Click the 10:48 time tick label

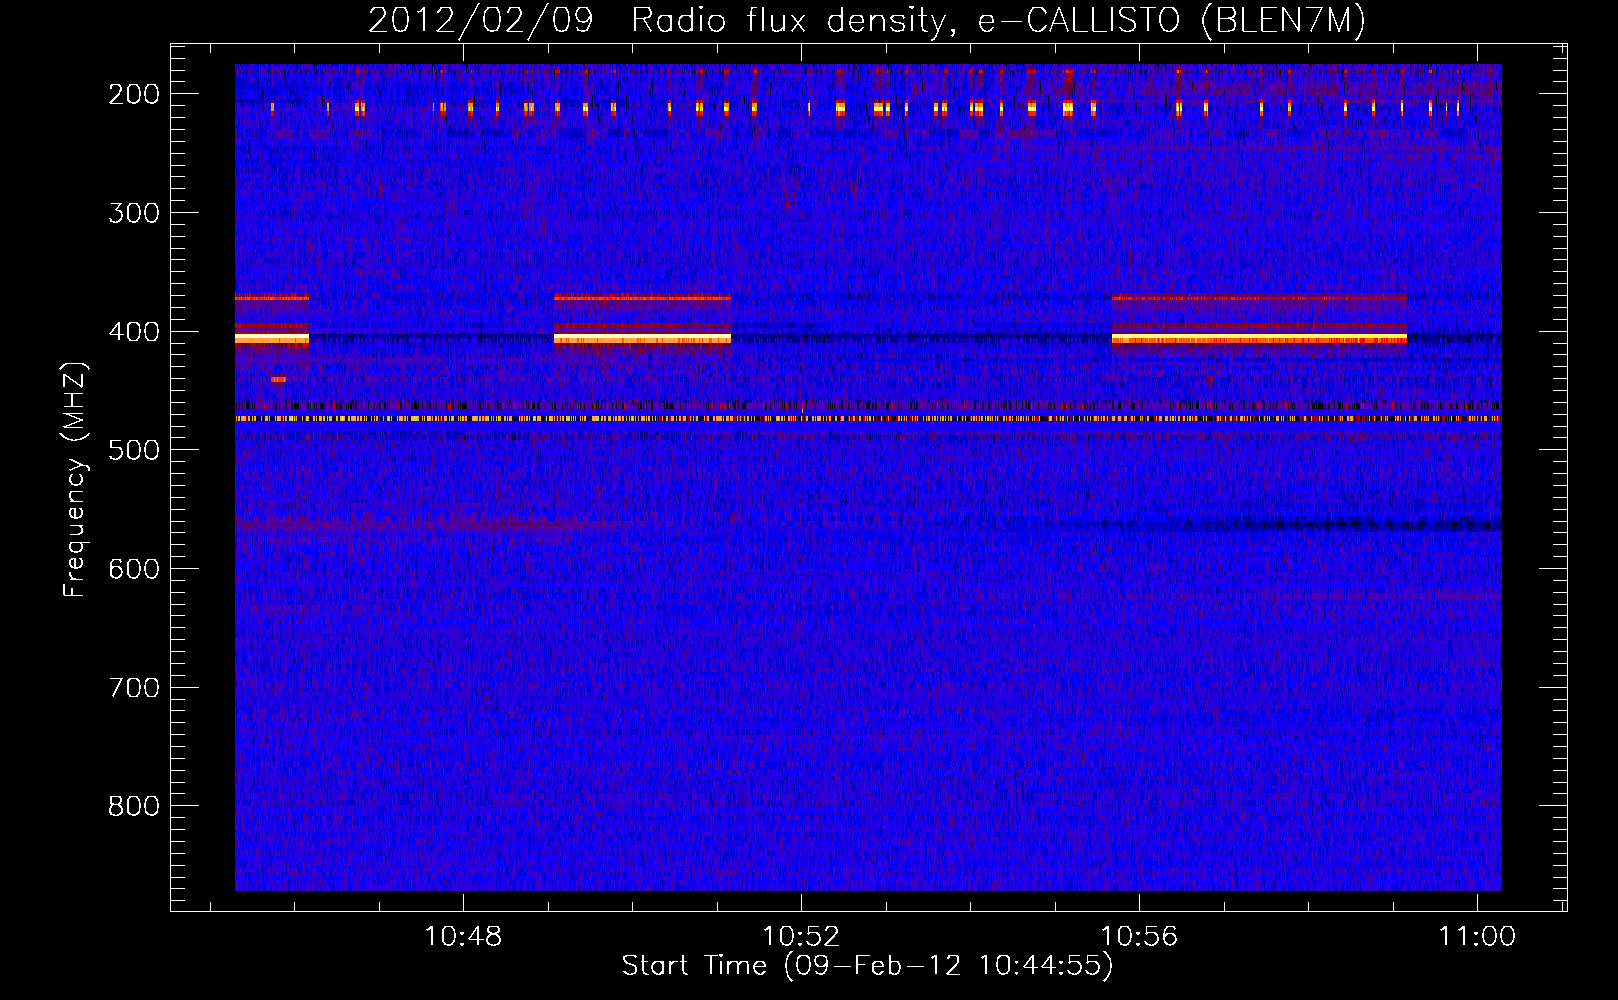(463, 937)
